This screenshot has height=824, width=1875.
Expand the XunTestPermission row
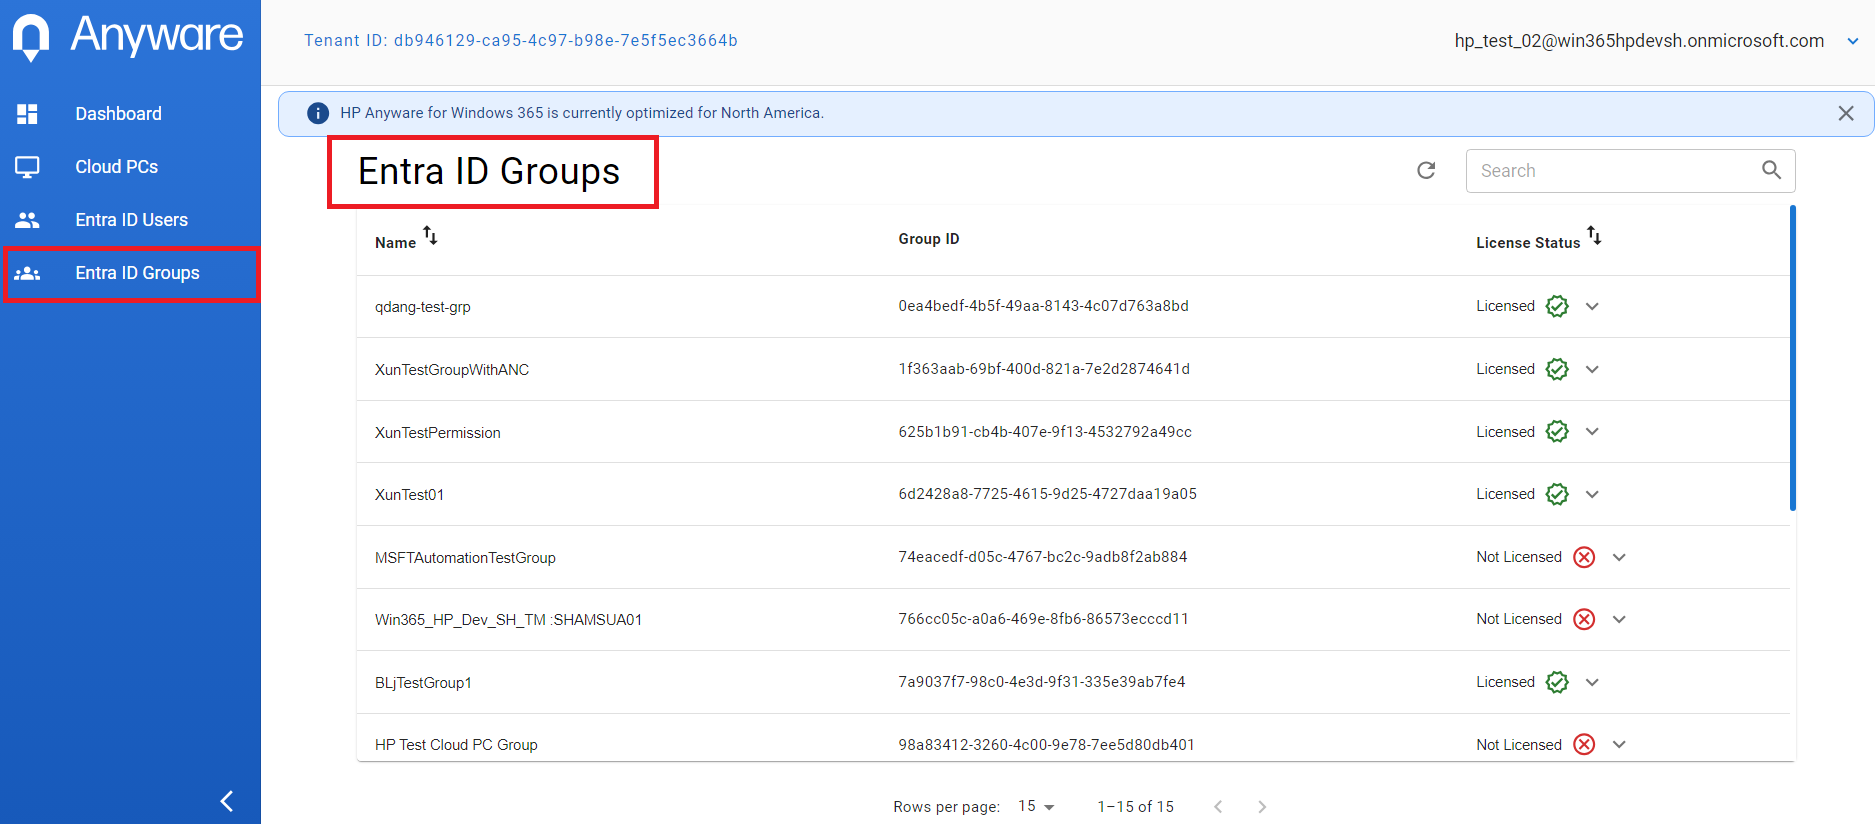pyautogui.click(x=1592, y=431)
